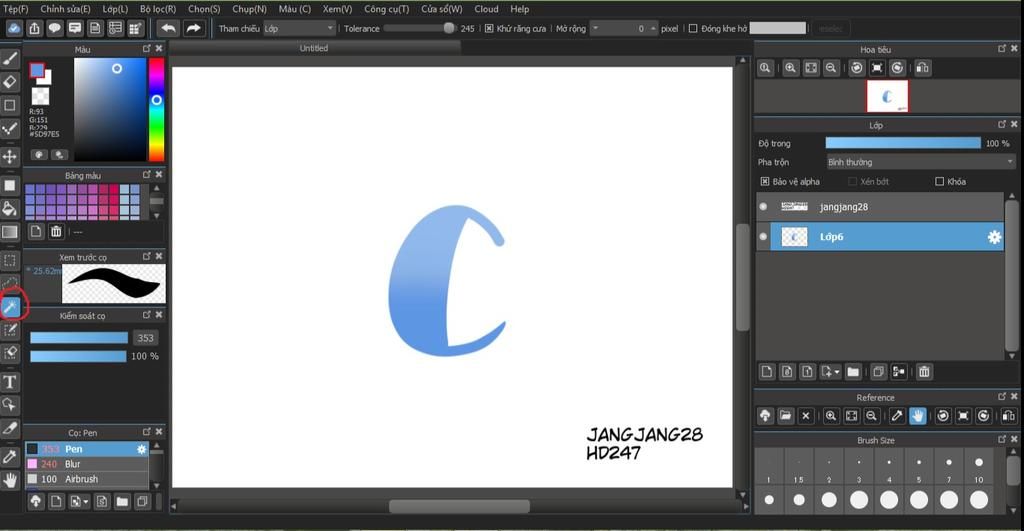Select the Eyedropper tool
This screenshot has height=531, width=1024.
(10, 456)
